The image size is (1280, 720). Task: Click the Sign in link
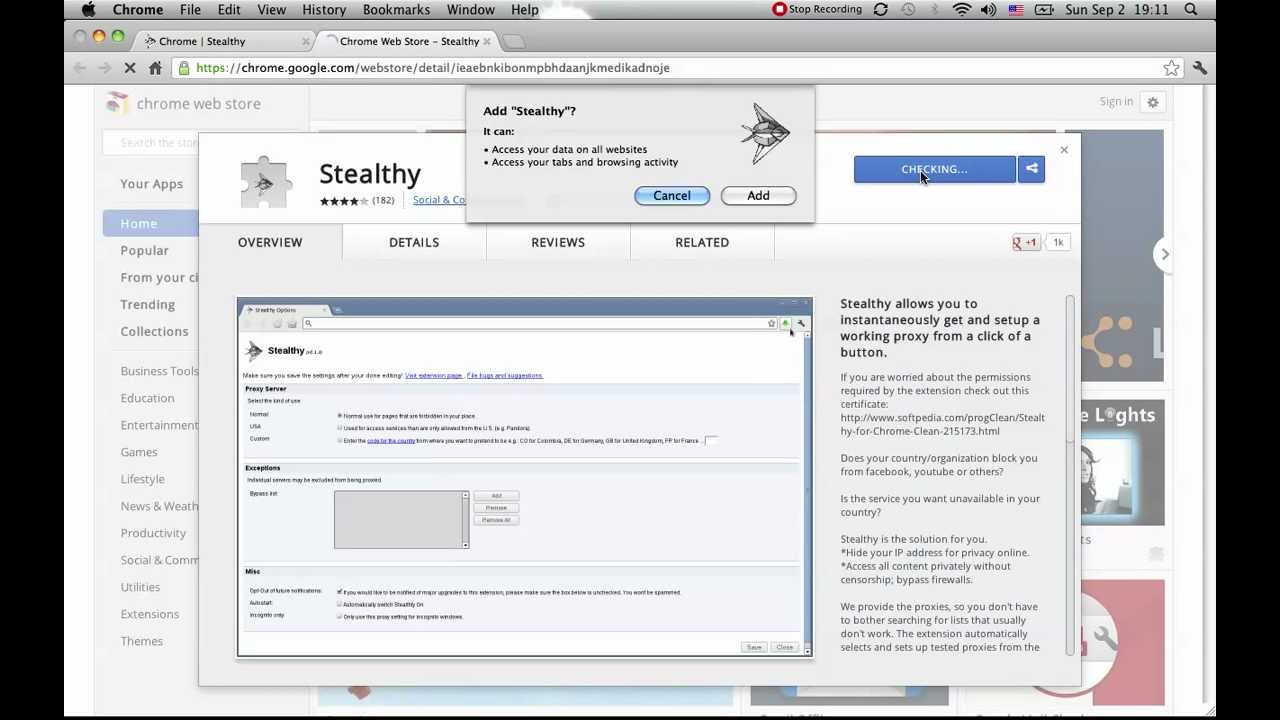(x=1116, y=102)
